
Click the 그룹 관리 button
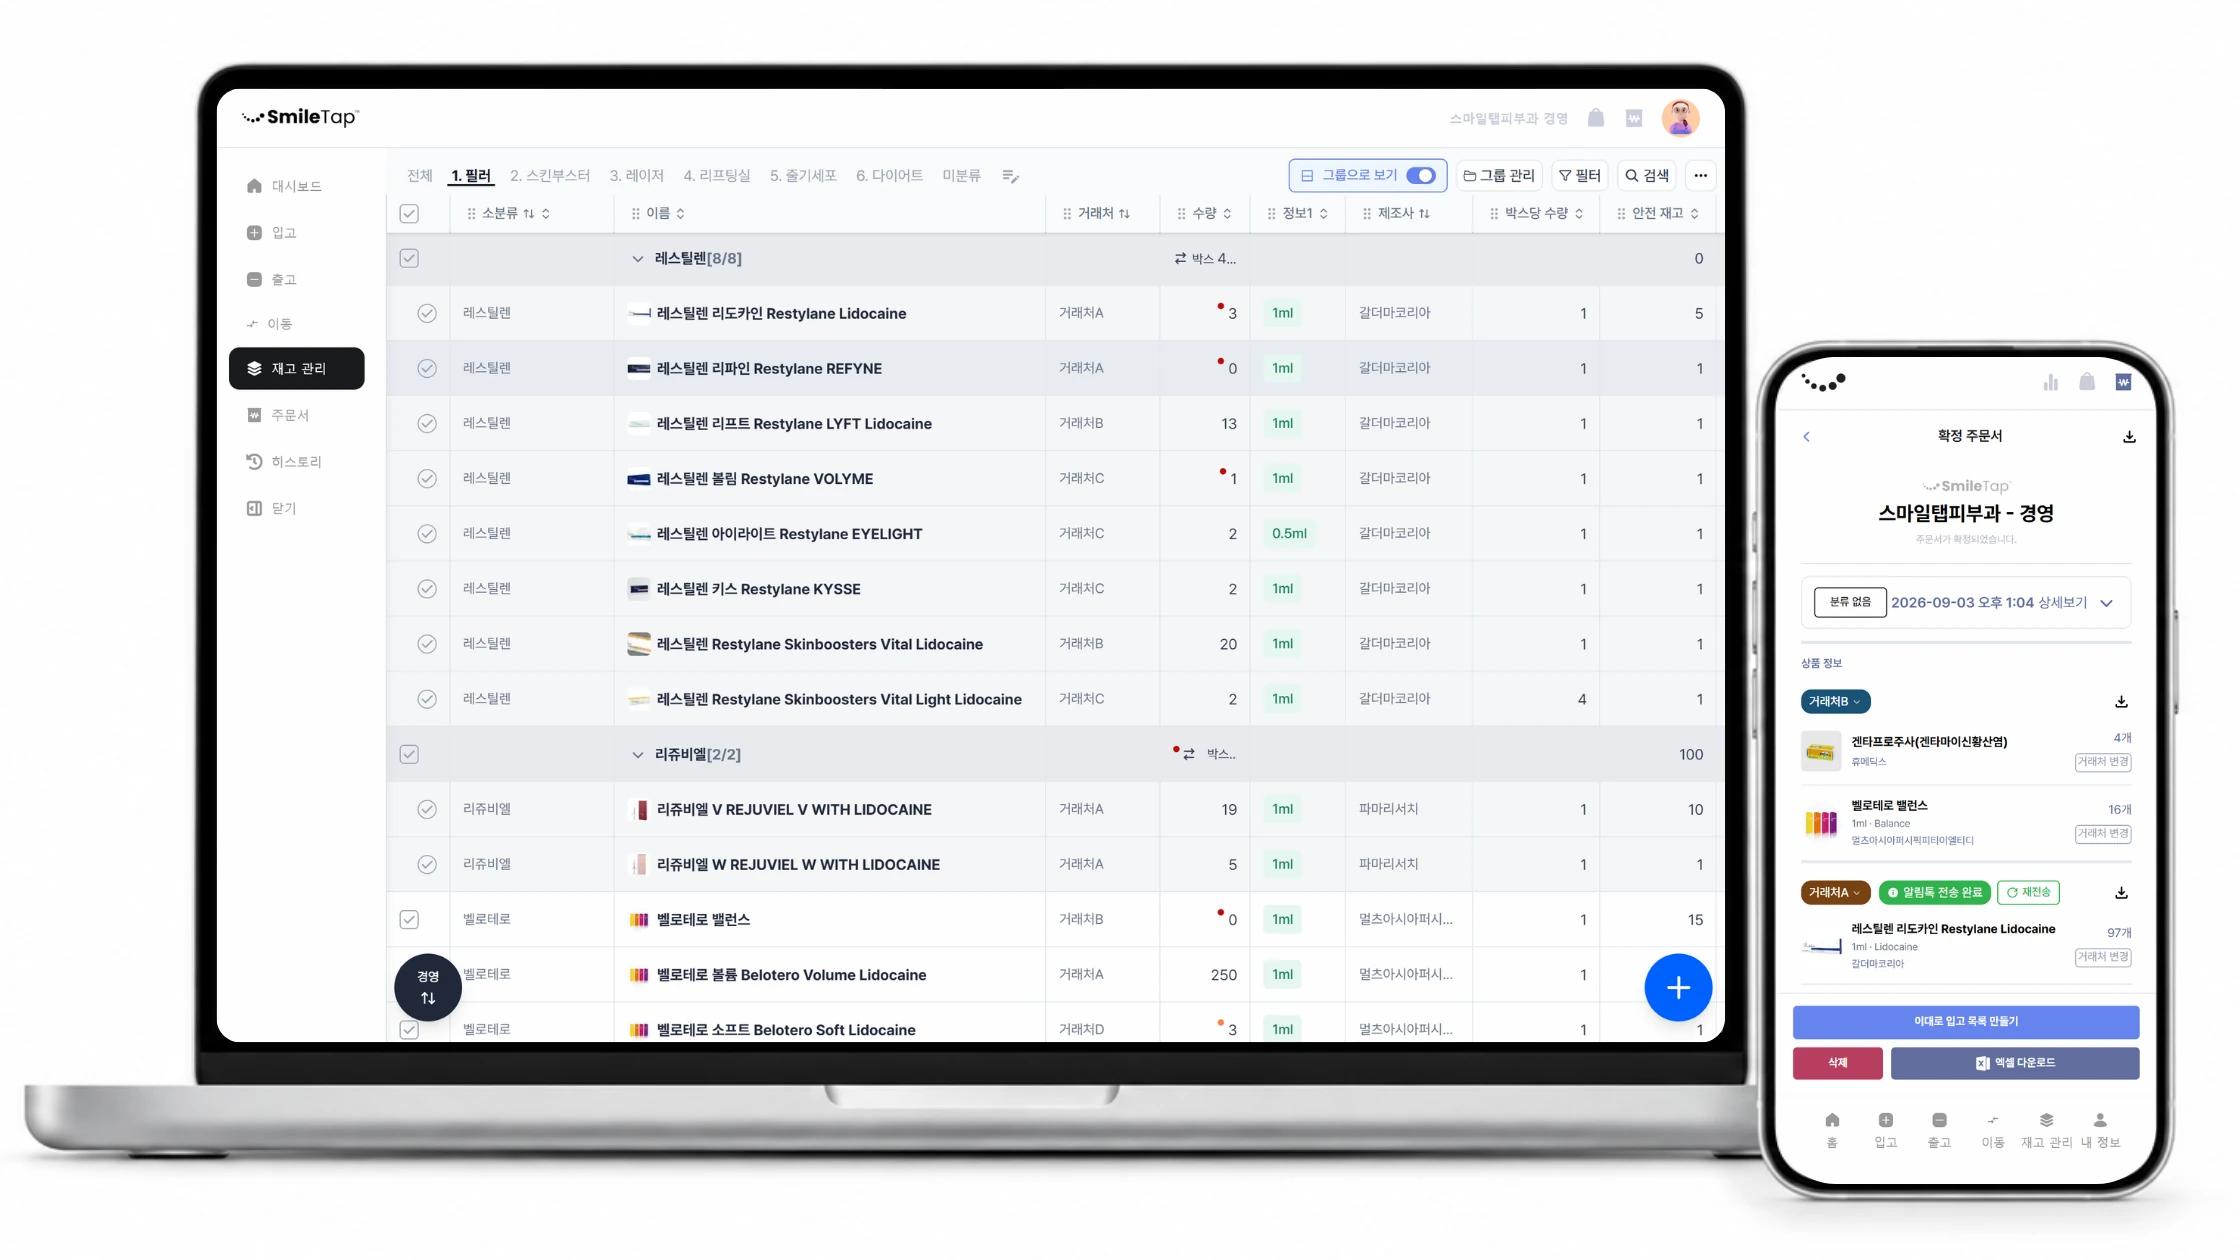point(1499,175)
